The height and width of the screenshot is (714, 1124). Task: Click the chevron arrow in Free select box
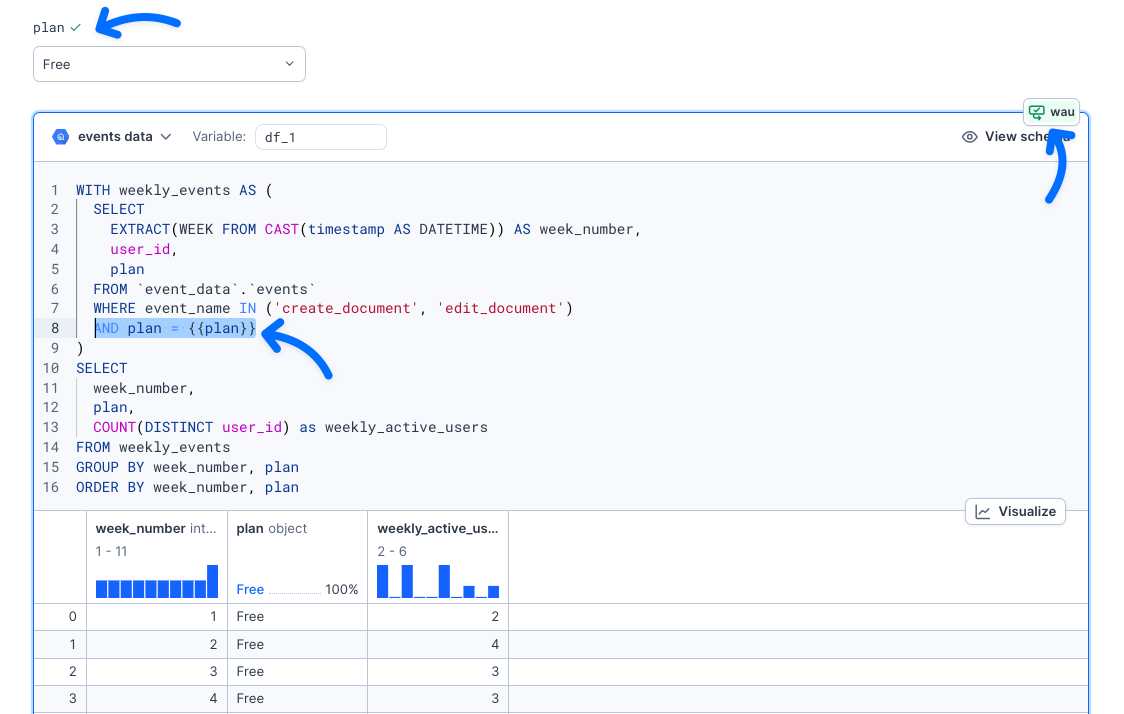coord(290,64)
